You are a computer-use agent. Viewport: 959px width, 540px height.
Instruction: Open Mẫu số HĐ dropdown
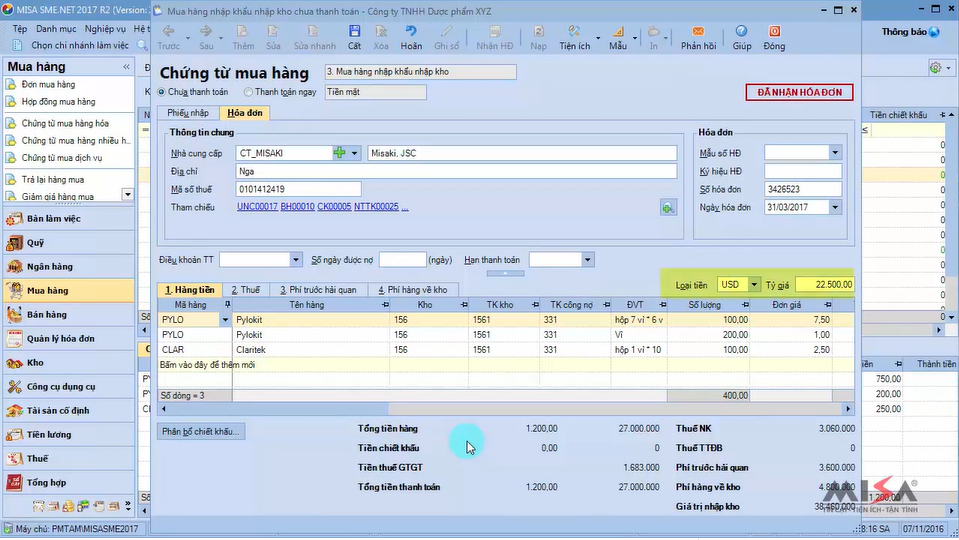835,153
